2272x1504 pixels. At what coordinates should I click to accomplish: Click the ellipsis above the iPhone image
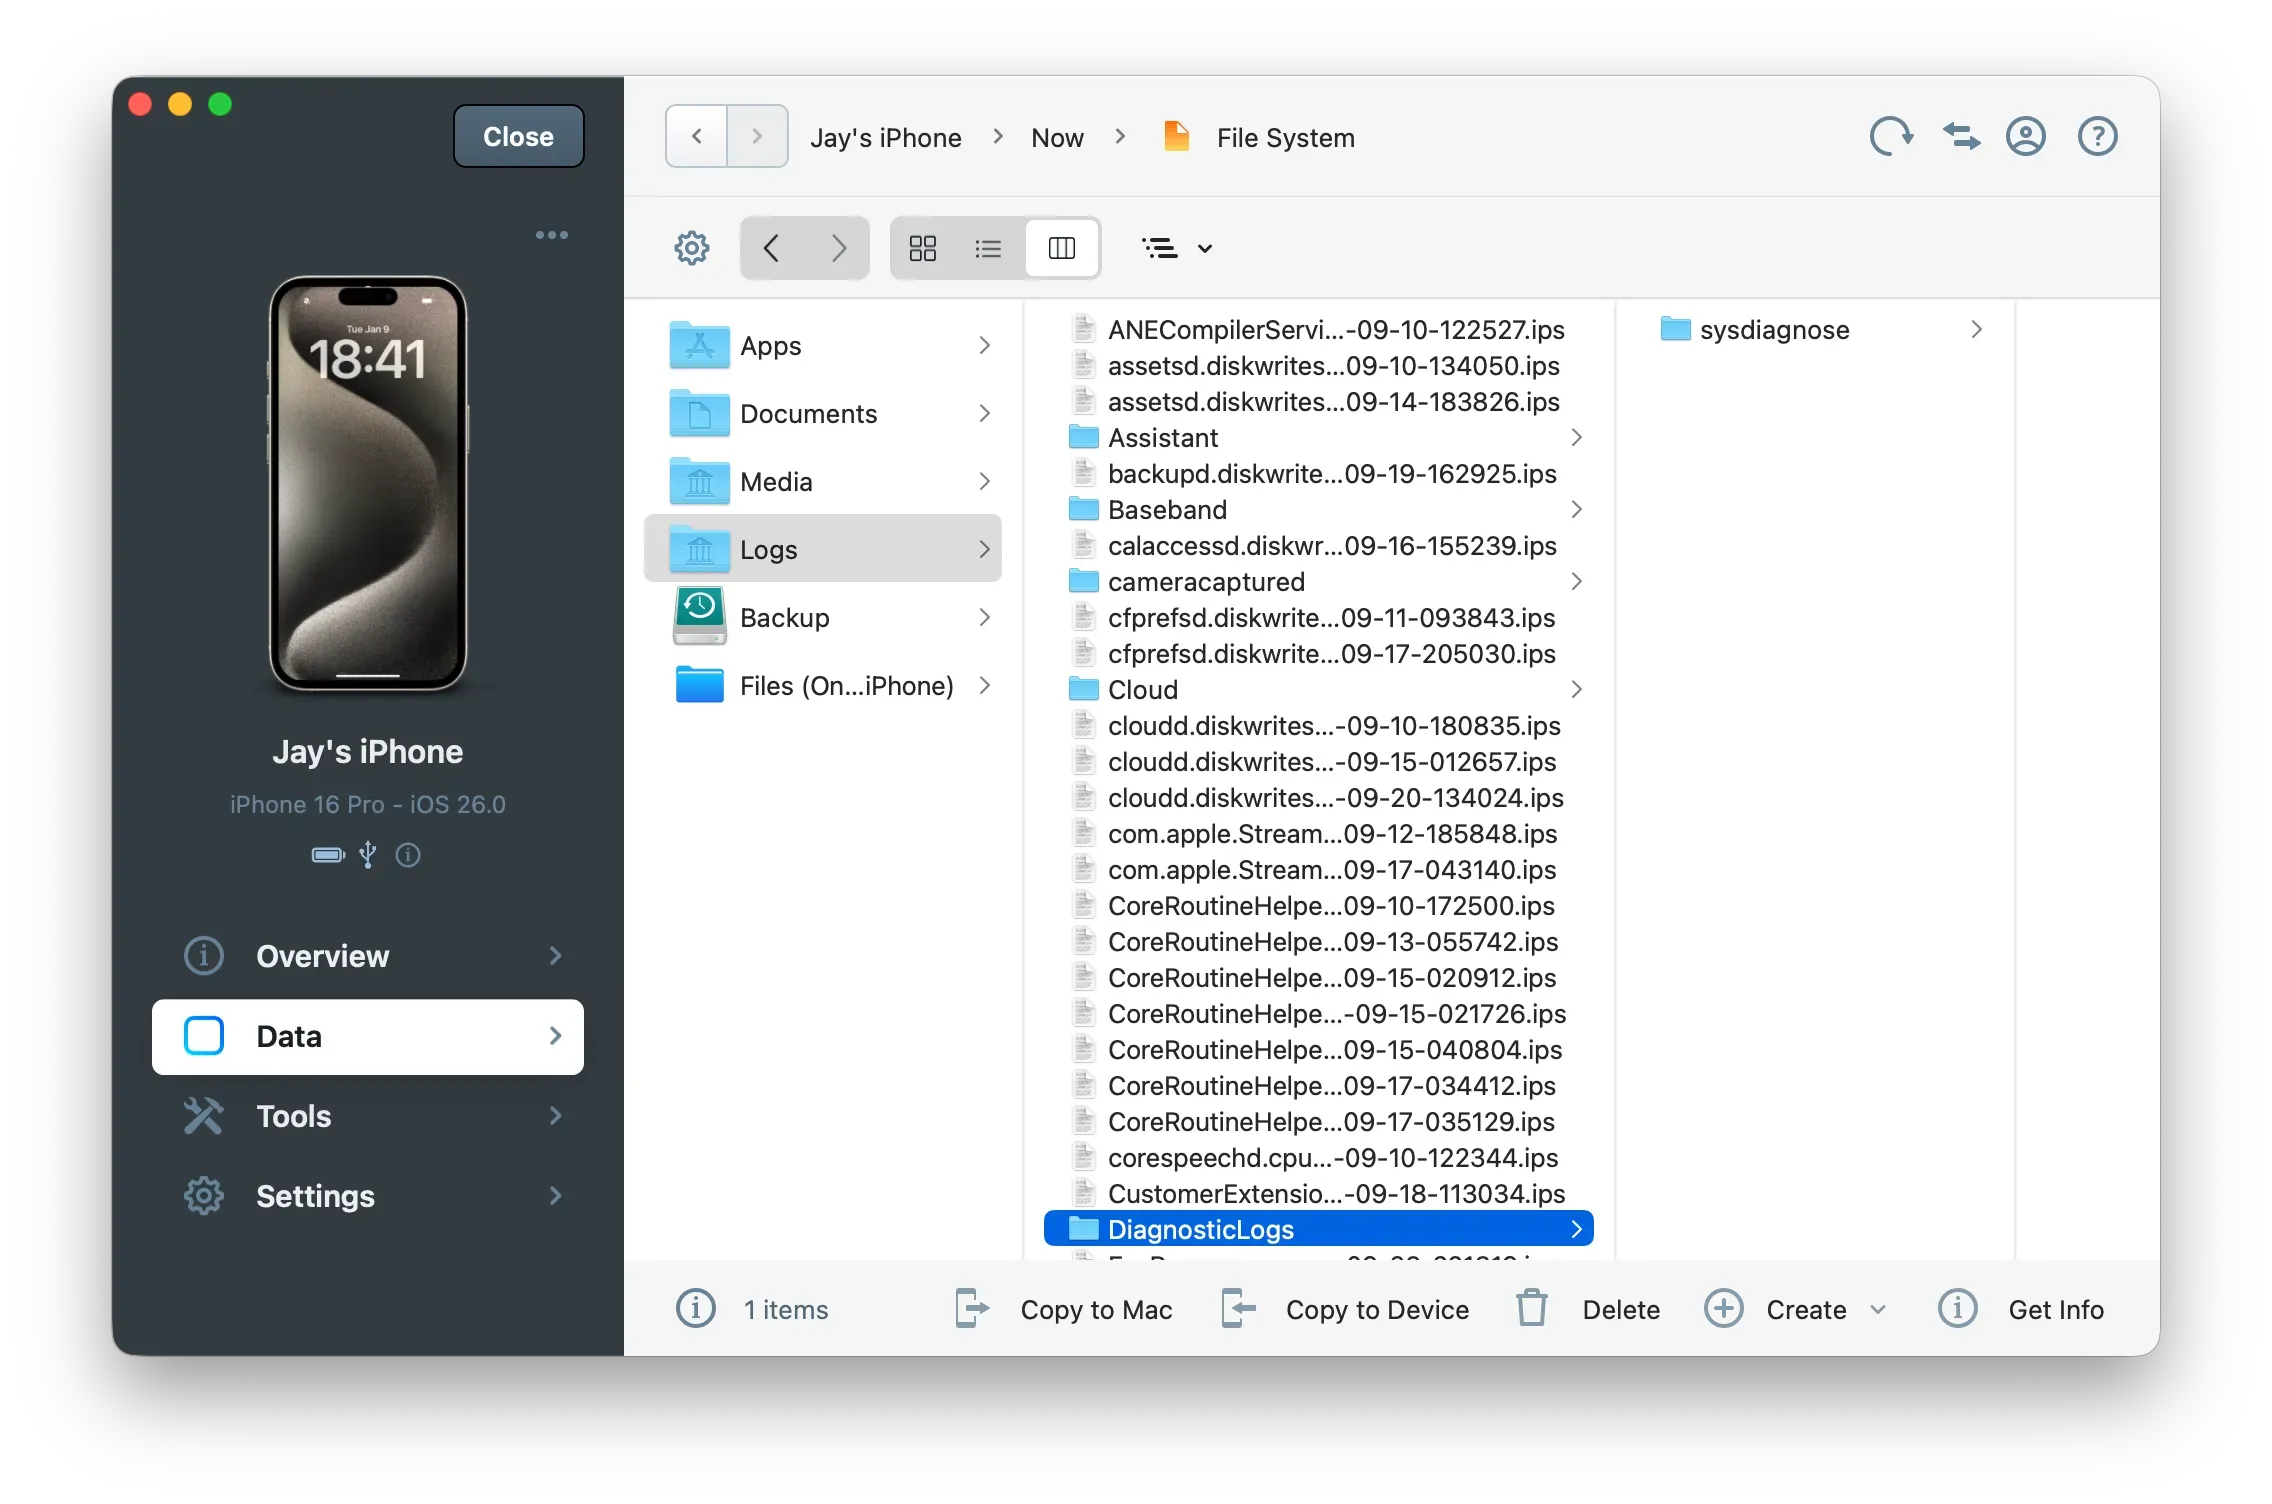tap(552, 234)
